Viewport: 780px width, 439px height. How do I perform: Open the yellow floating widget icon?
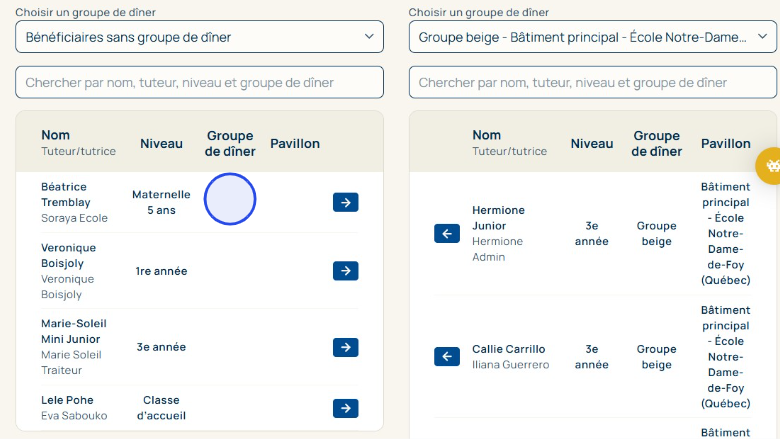pos(770,165)
